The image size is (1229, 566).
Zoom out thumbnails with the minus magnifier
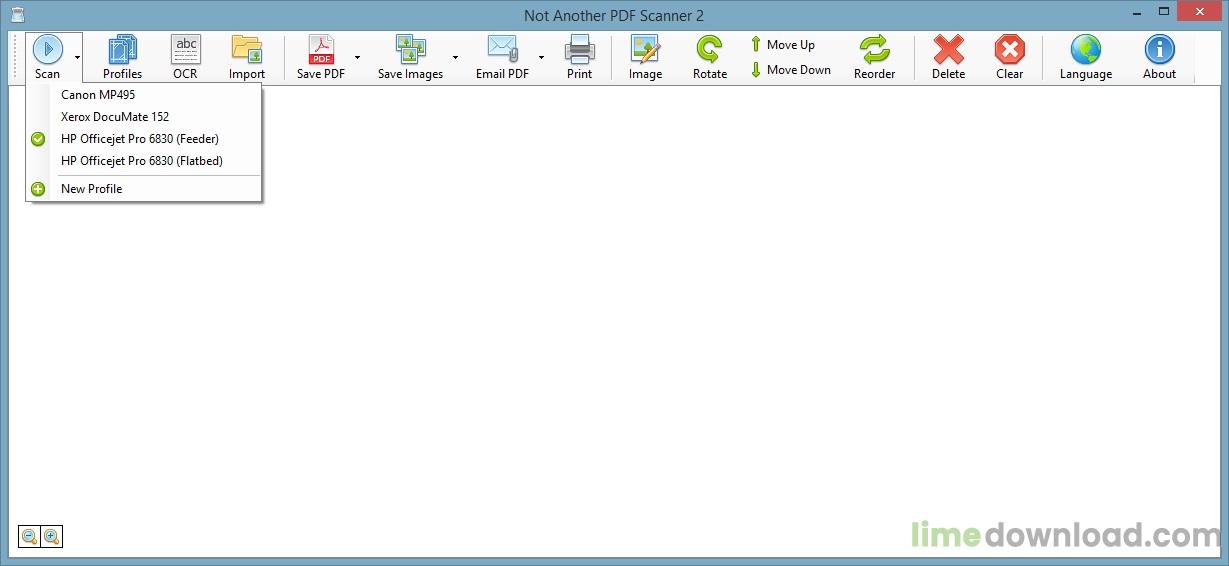(x=30, y=537)
